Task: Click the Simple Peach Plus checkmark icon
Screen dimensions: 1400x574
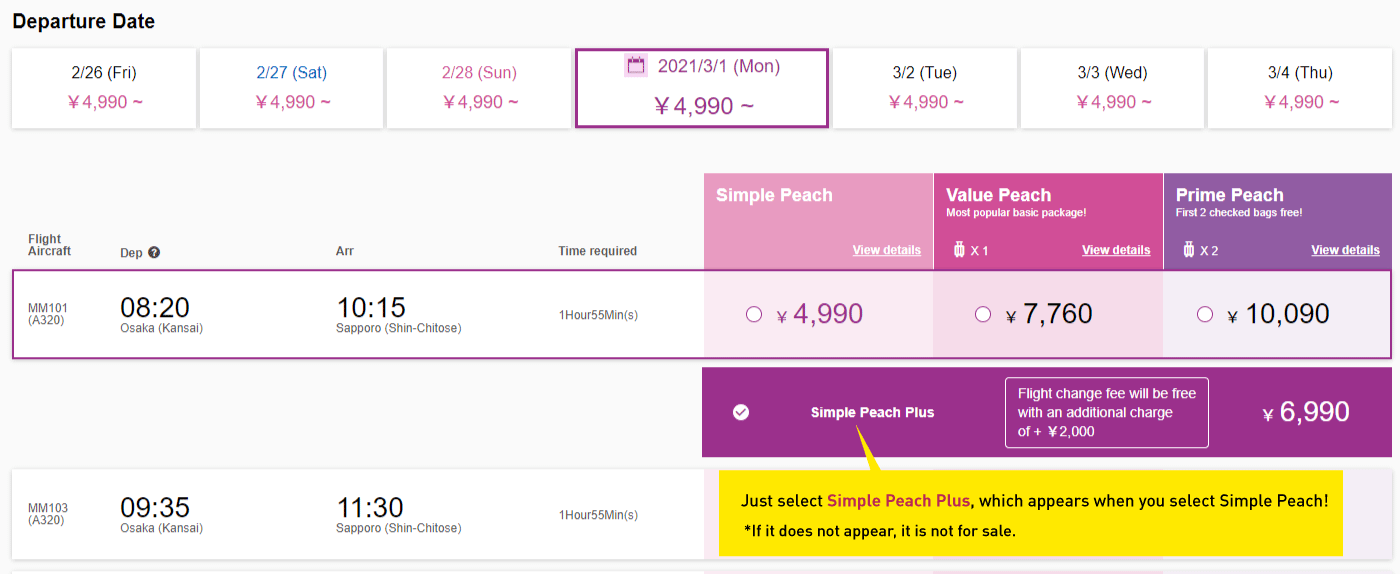Action: point(741,412)
